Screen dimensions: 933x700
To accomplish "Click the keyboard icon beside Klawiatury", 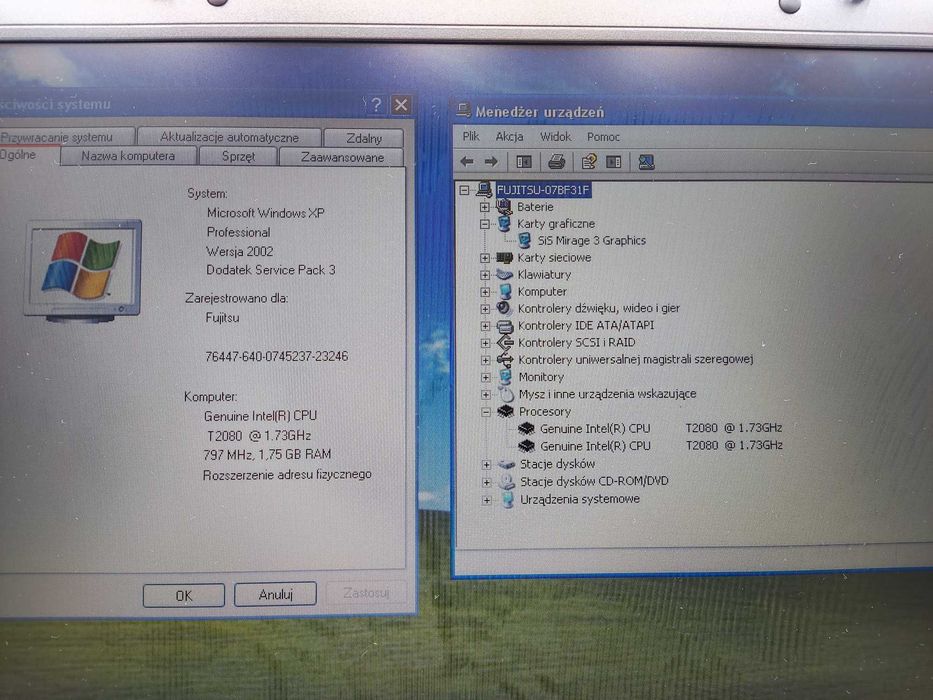I will tap(505, 274).
